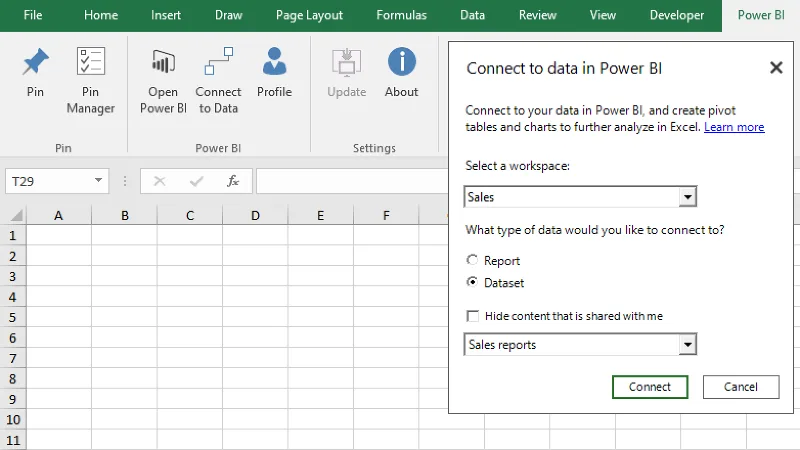Open the Draw tab

[229, 15]
